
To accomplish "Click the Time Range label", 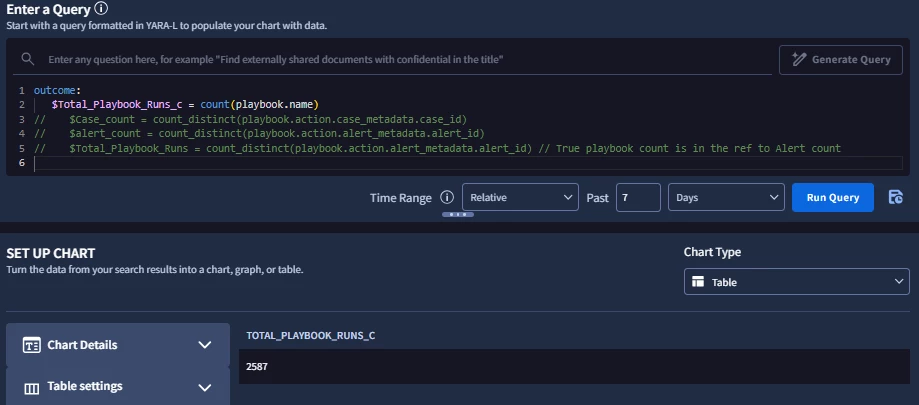I will [401, 198].
